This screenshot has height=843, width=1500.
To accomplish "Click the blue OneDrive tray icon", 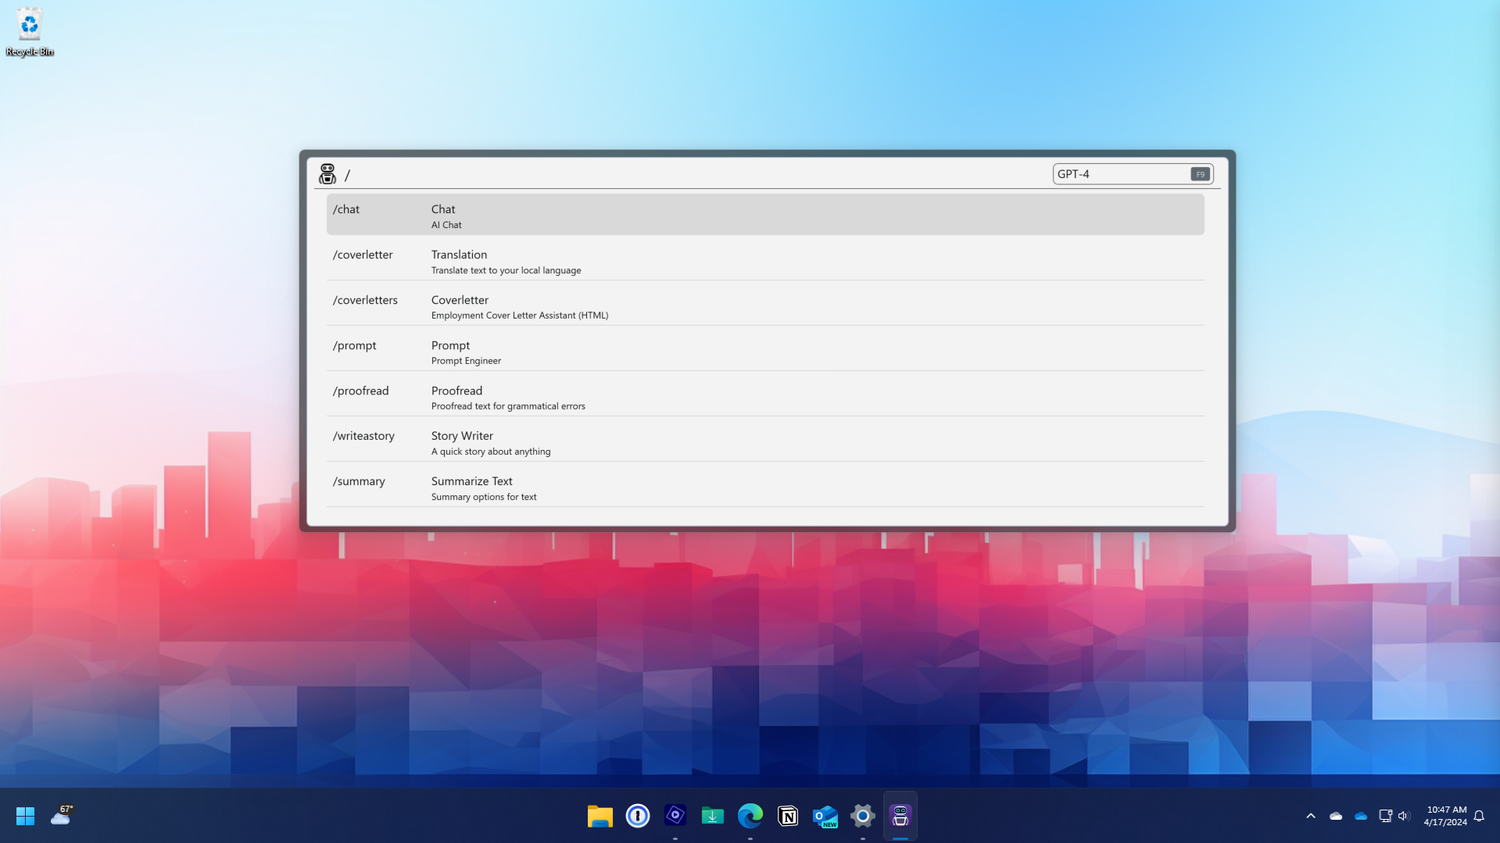I will pyautogui.click(x=1361, y=816).
